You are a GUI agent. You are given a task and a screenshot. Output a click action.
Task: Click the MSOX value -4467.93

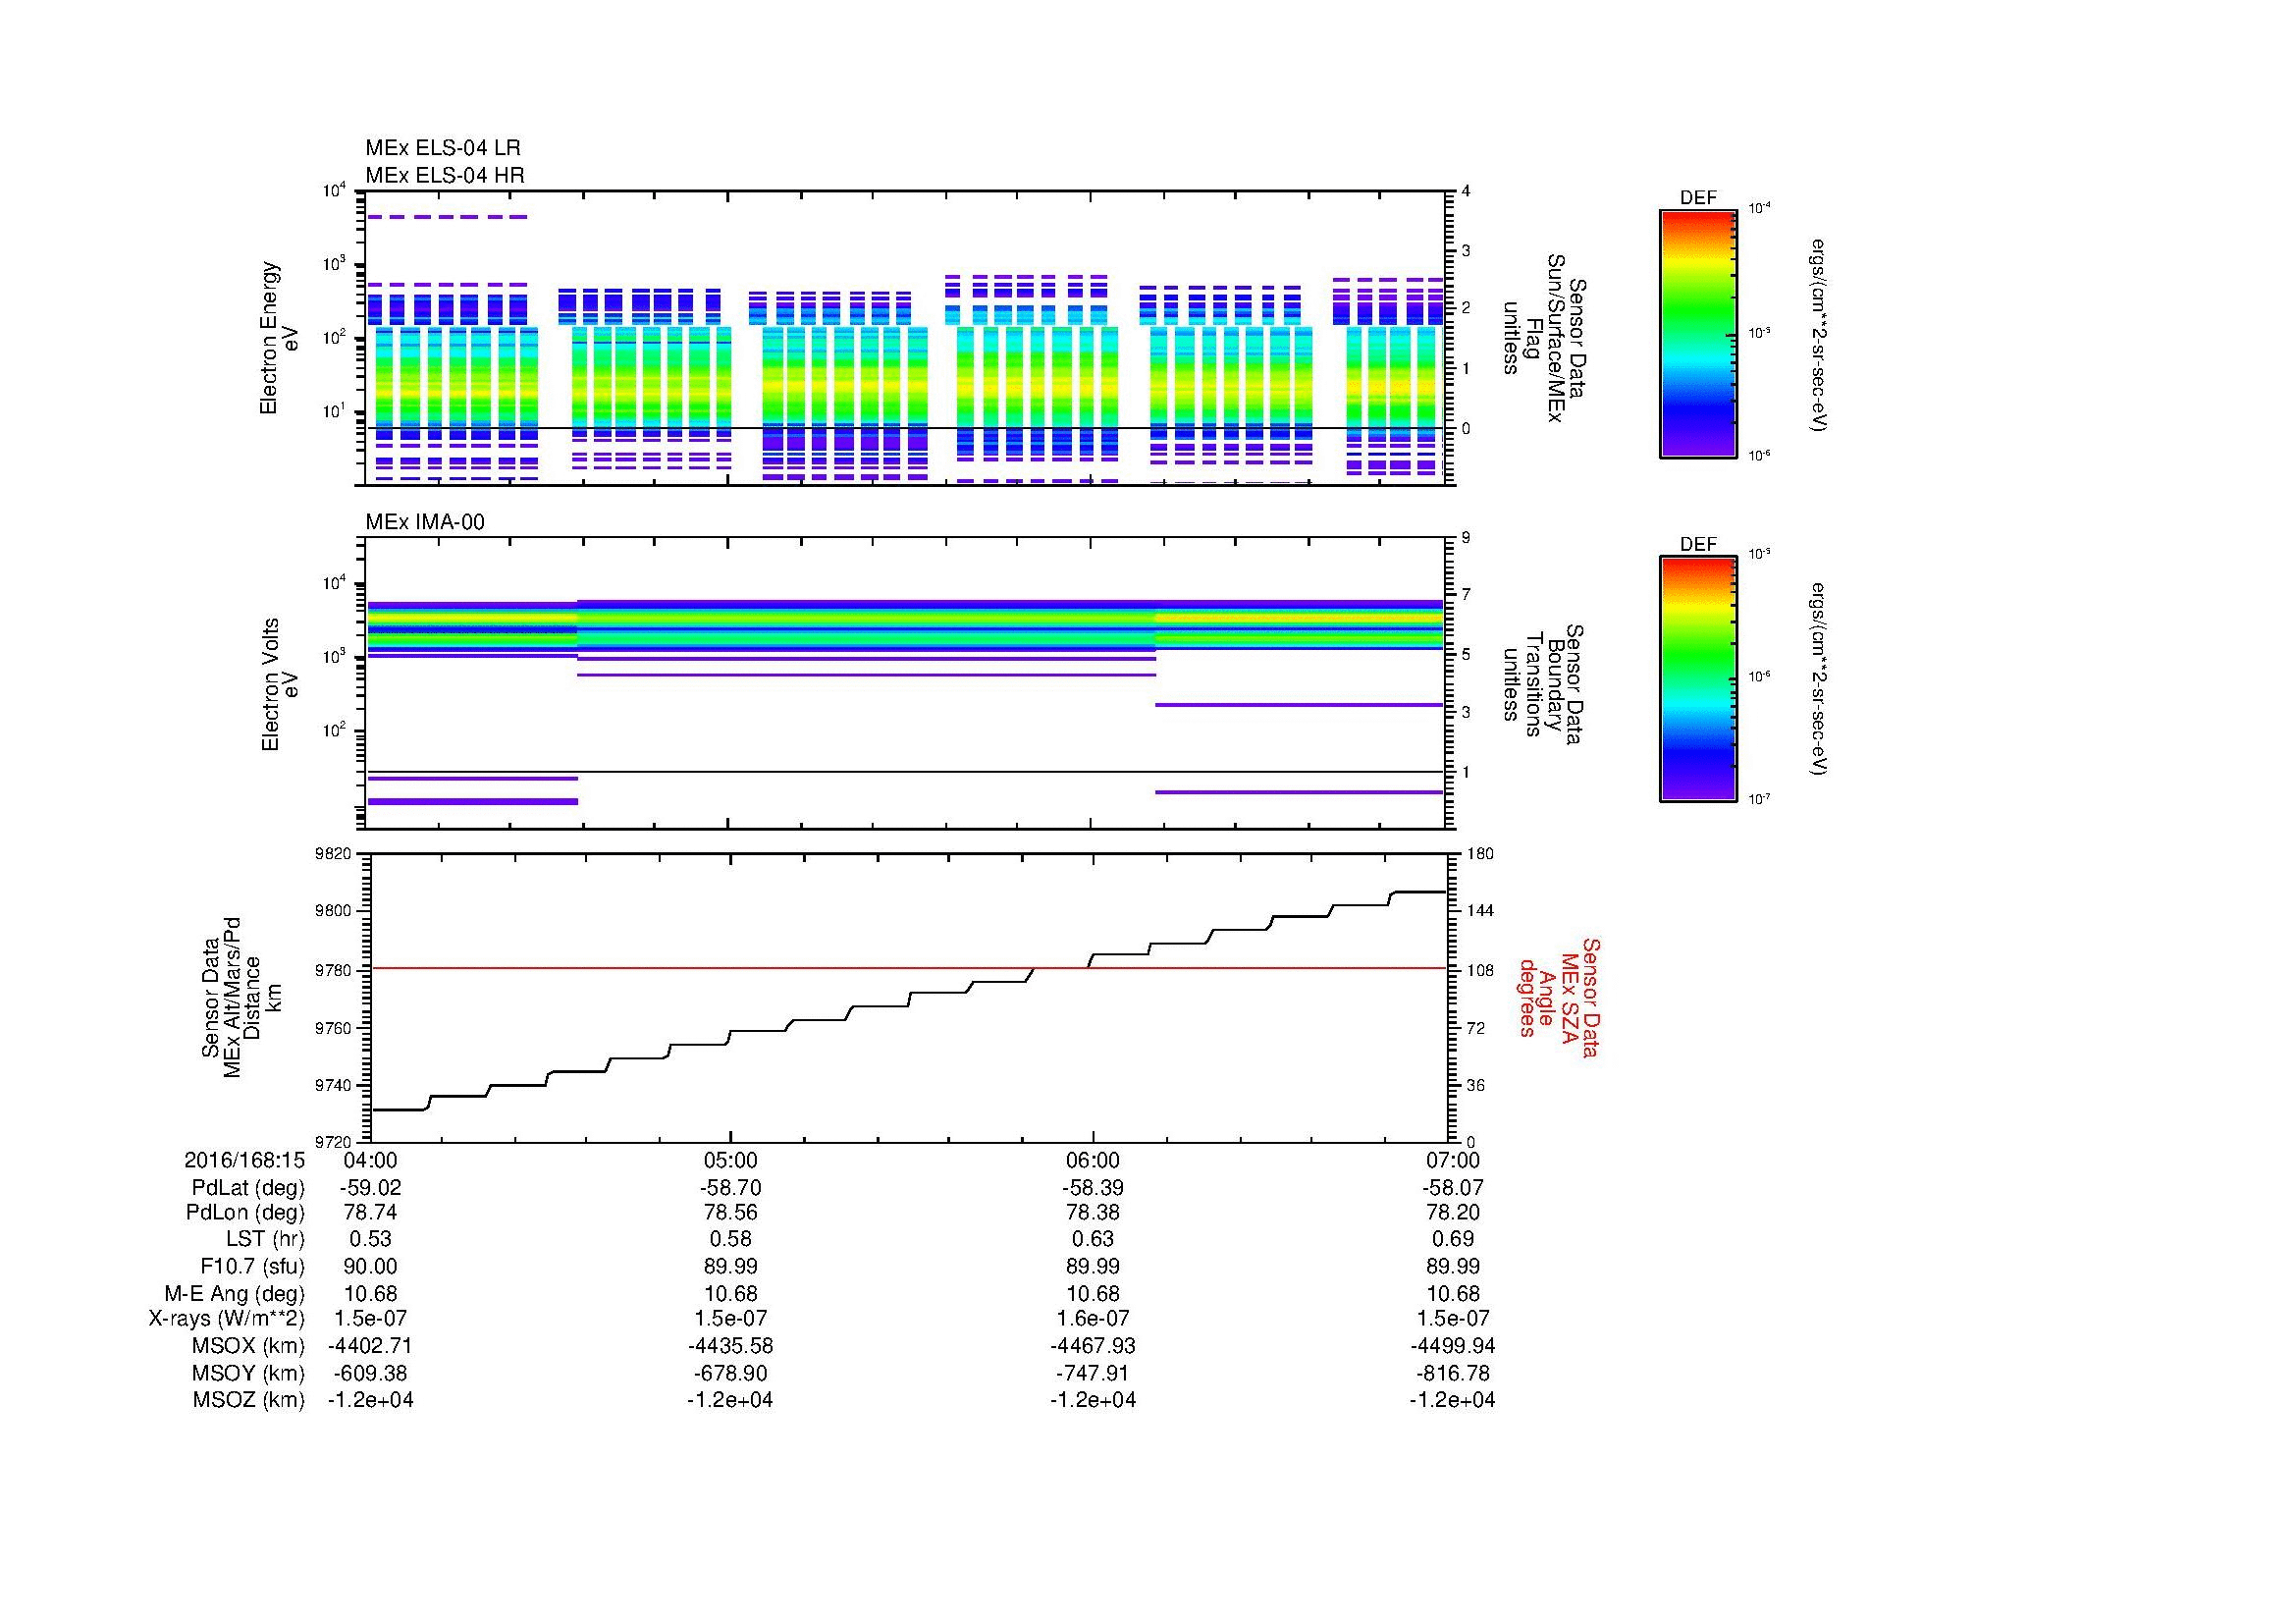[x=1093, y=1346]
